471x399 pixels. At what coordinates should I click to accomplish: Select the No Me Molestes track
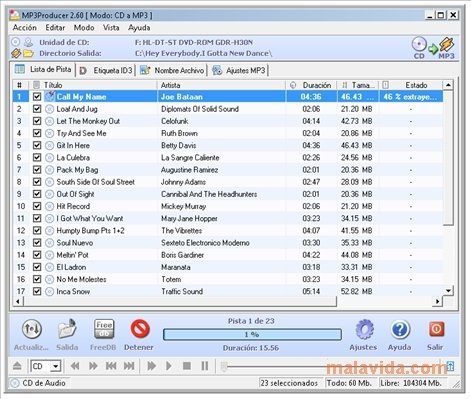tap(228, 279)
